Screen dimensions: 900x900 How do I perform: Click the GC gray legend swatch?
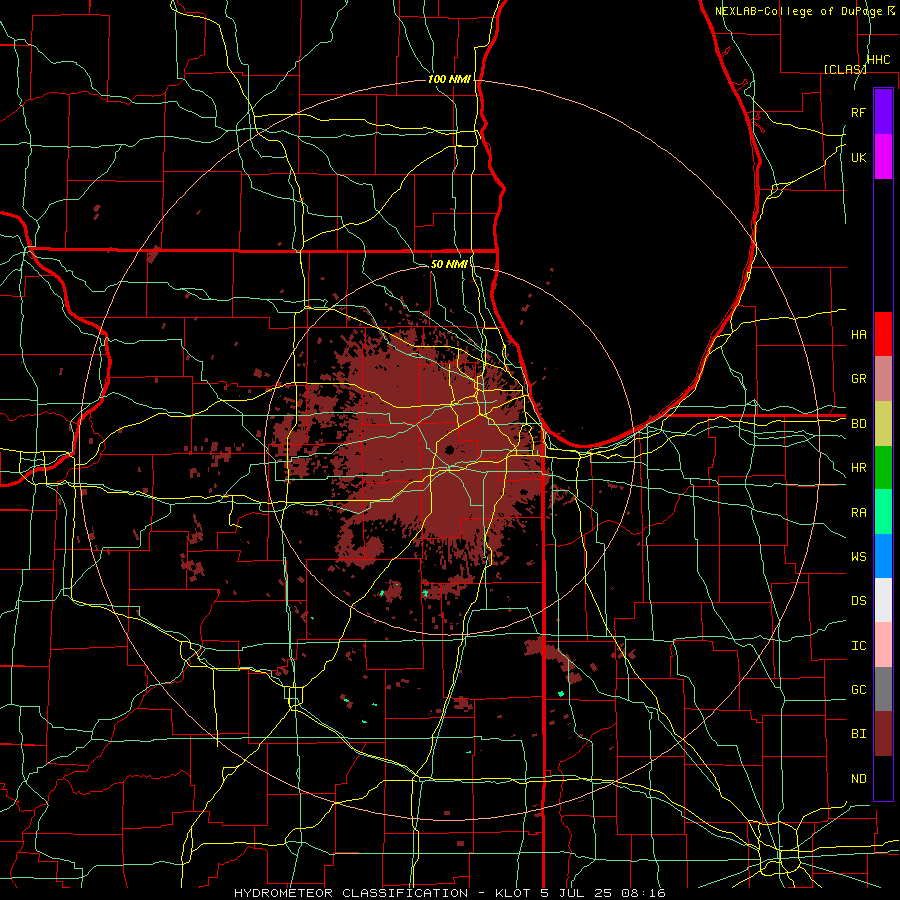(x=883, y=689)
